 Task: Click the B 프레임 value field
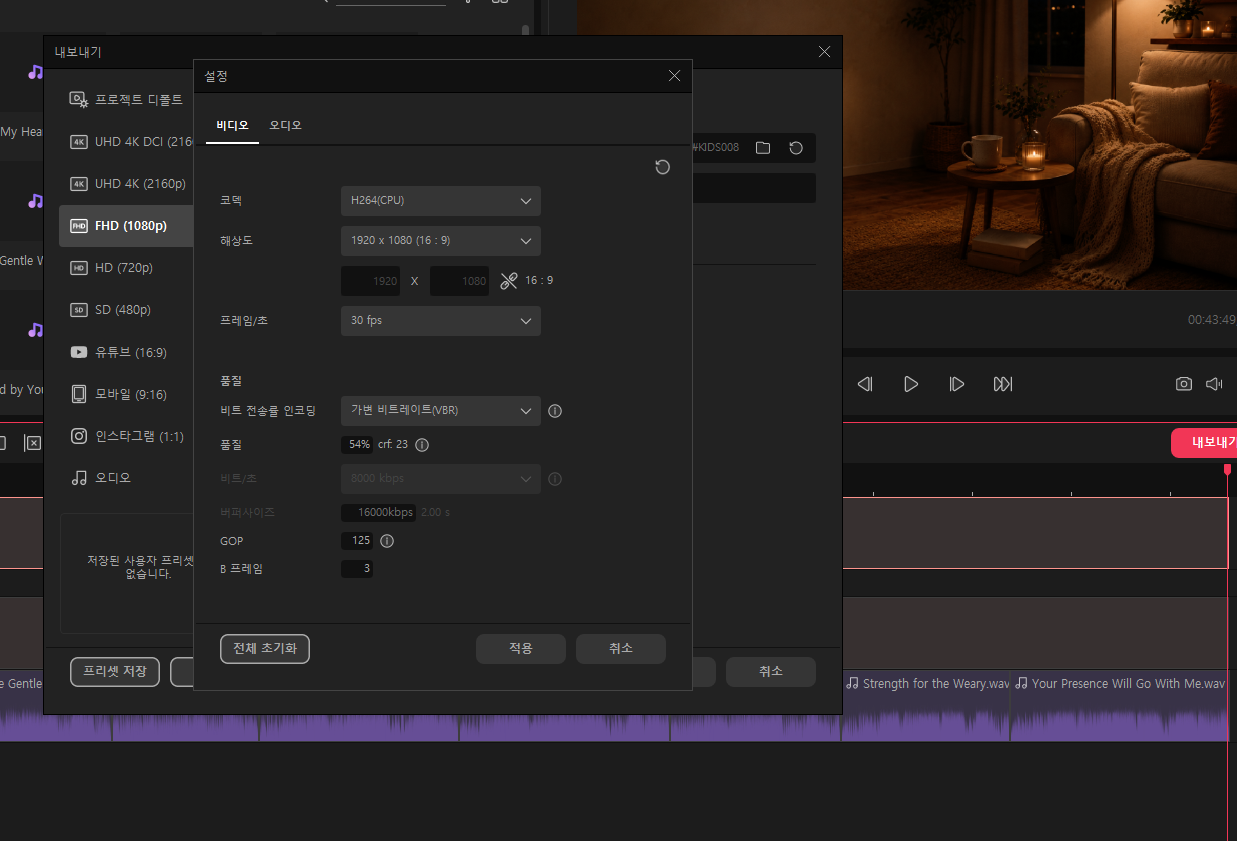pyautogui.click(x=357, y=569)
